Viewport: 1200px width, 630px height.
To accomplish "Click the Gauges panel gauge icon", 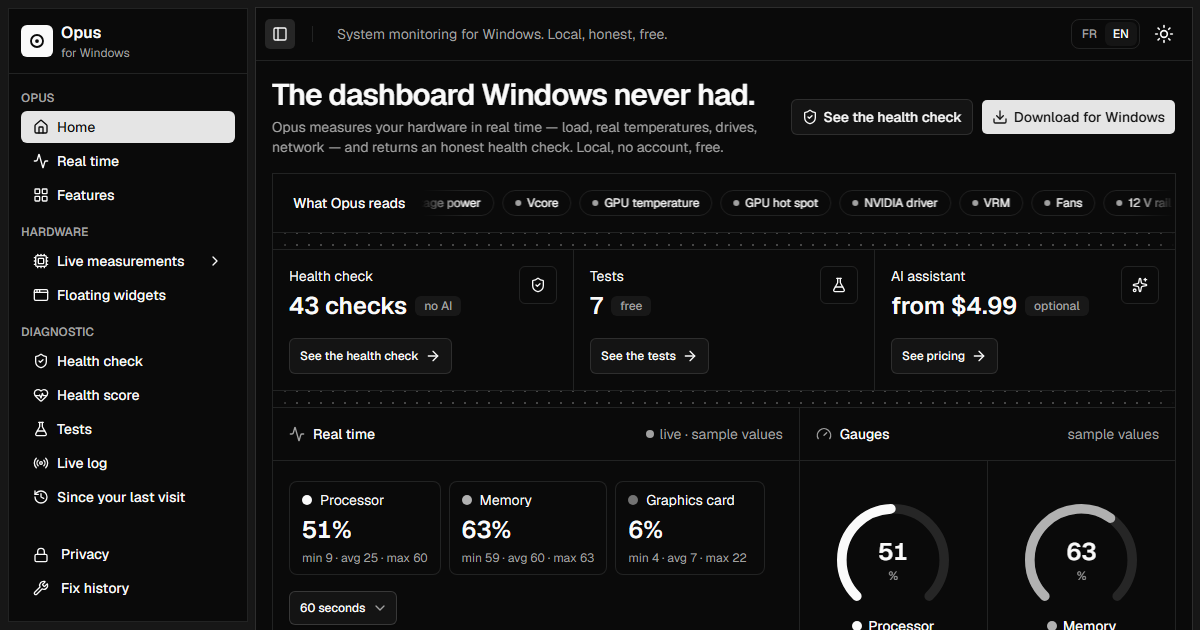I will 824,434.
